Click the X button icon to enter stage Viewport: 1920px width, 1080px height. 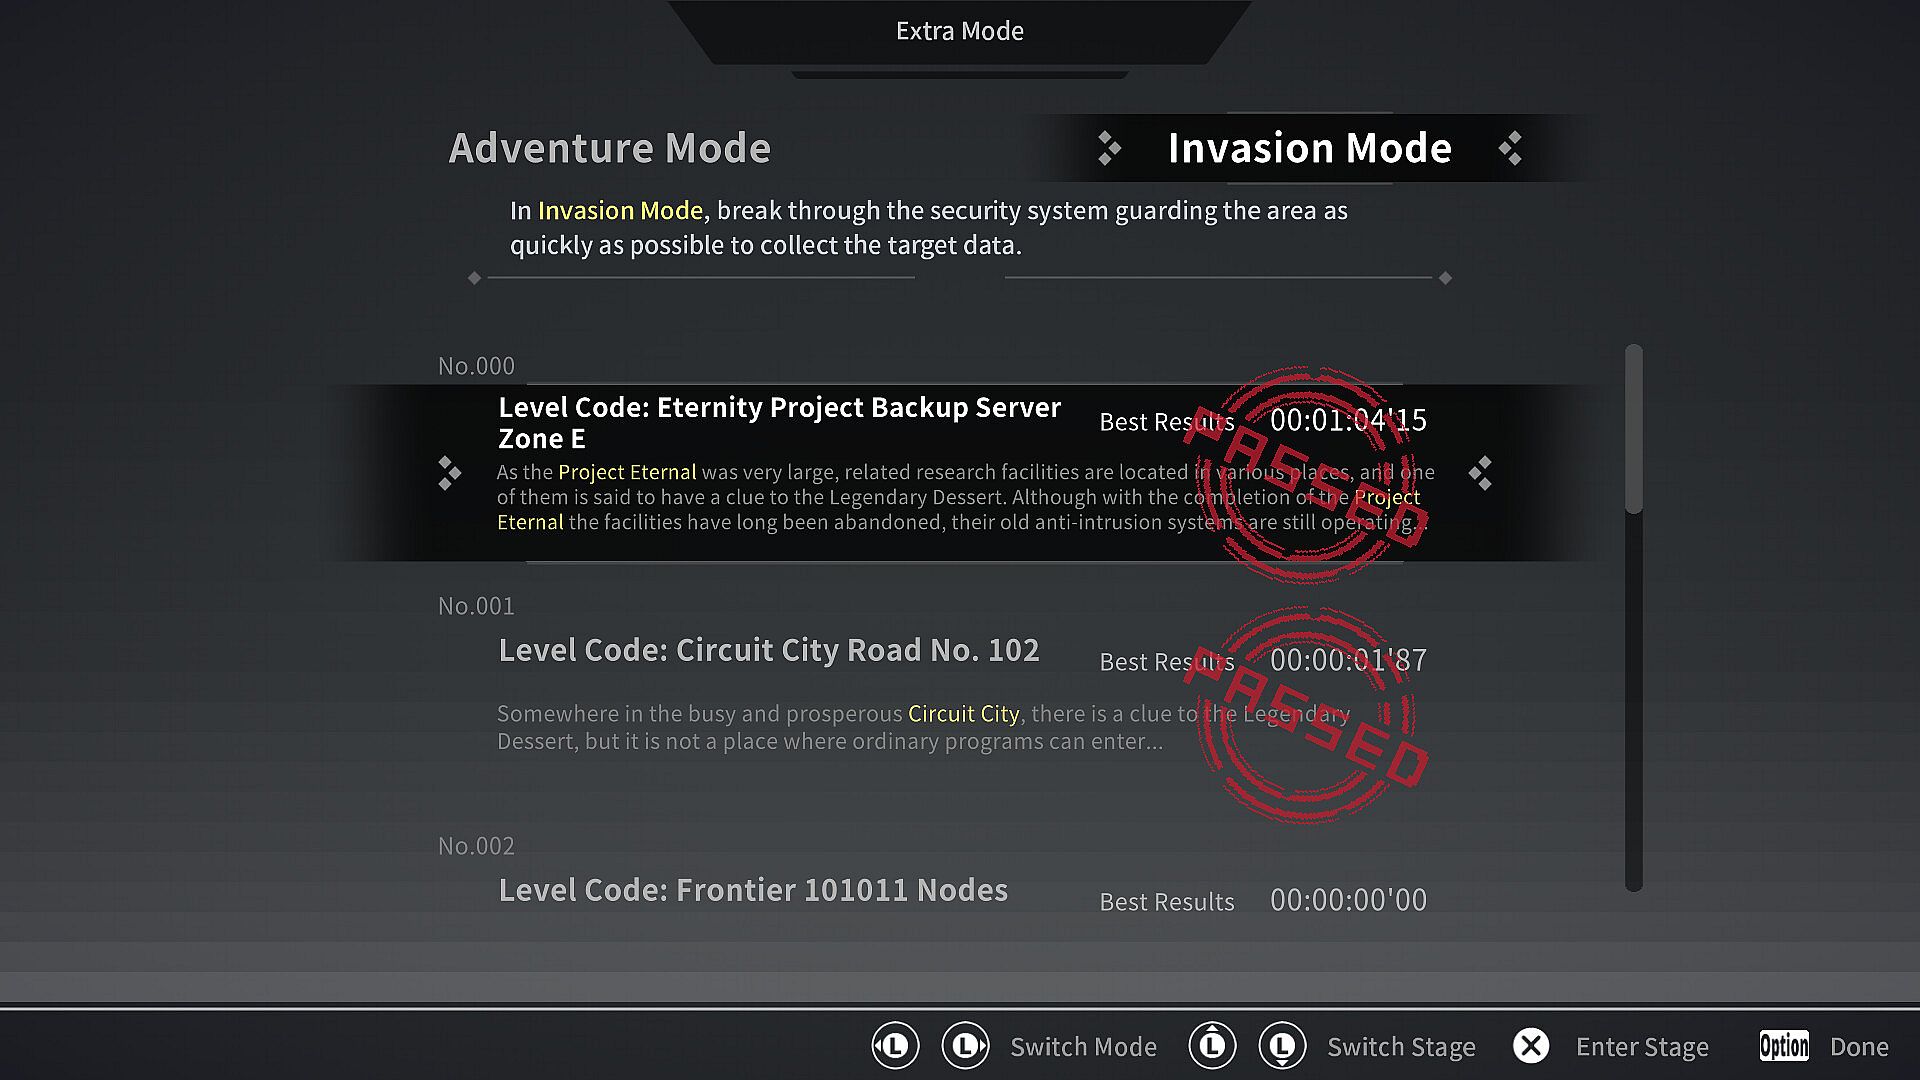1530,1046
